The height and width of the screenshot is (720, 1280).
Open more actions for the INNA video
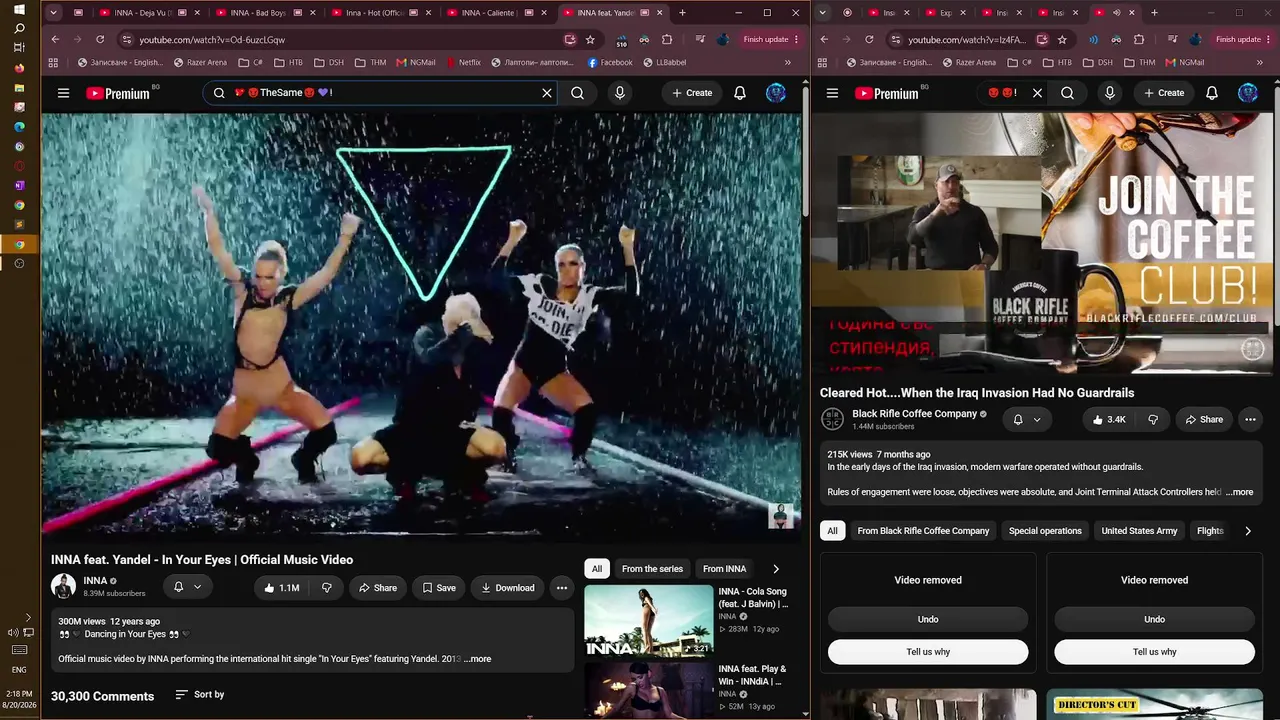click(562, 588)
